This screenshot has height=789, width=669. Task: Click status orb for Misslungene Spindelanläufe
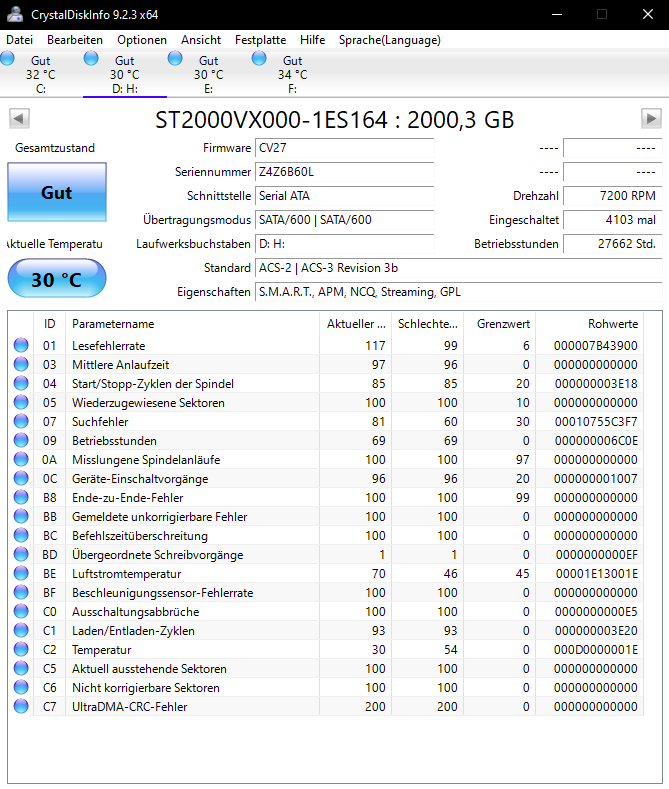21,459
